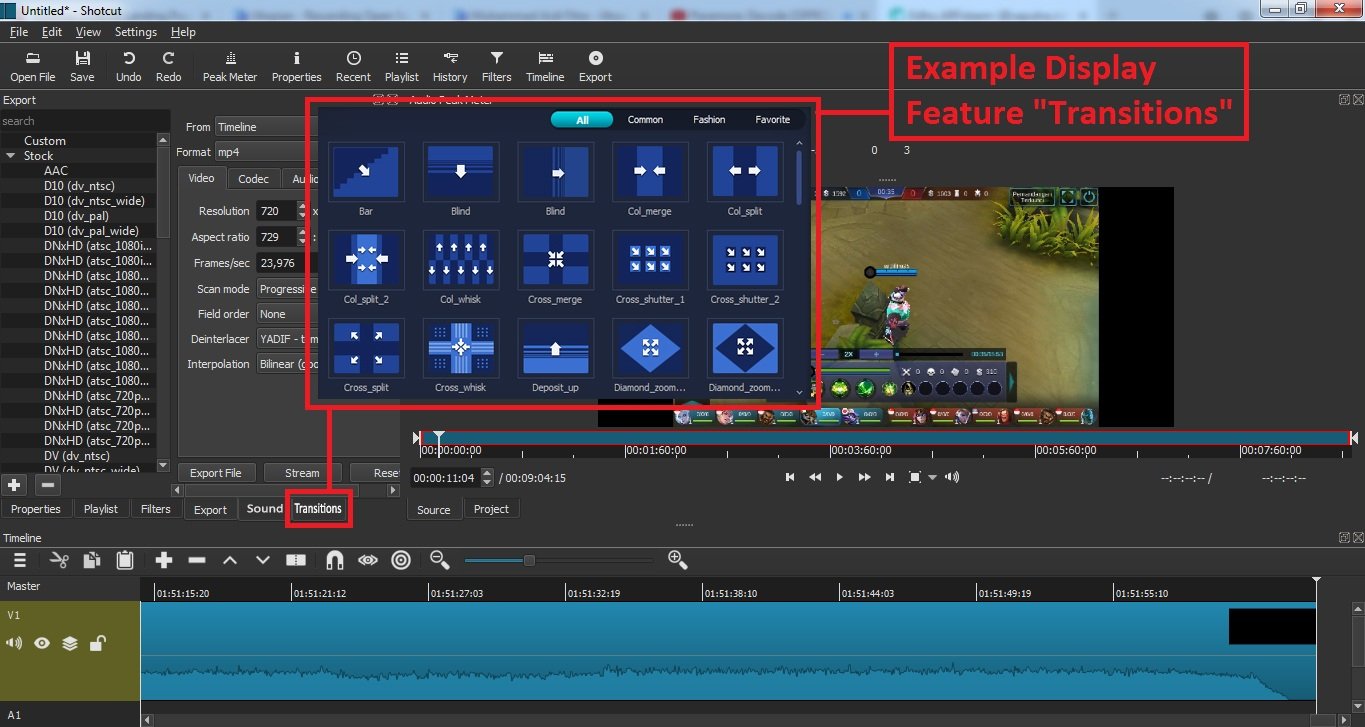Click the timeline Lift up-arrow icon
This screenshot has width=1365, height=727.
230,561
